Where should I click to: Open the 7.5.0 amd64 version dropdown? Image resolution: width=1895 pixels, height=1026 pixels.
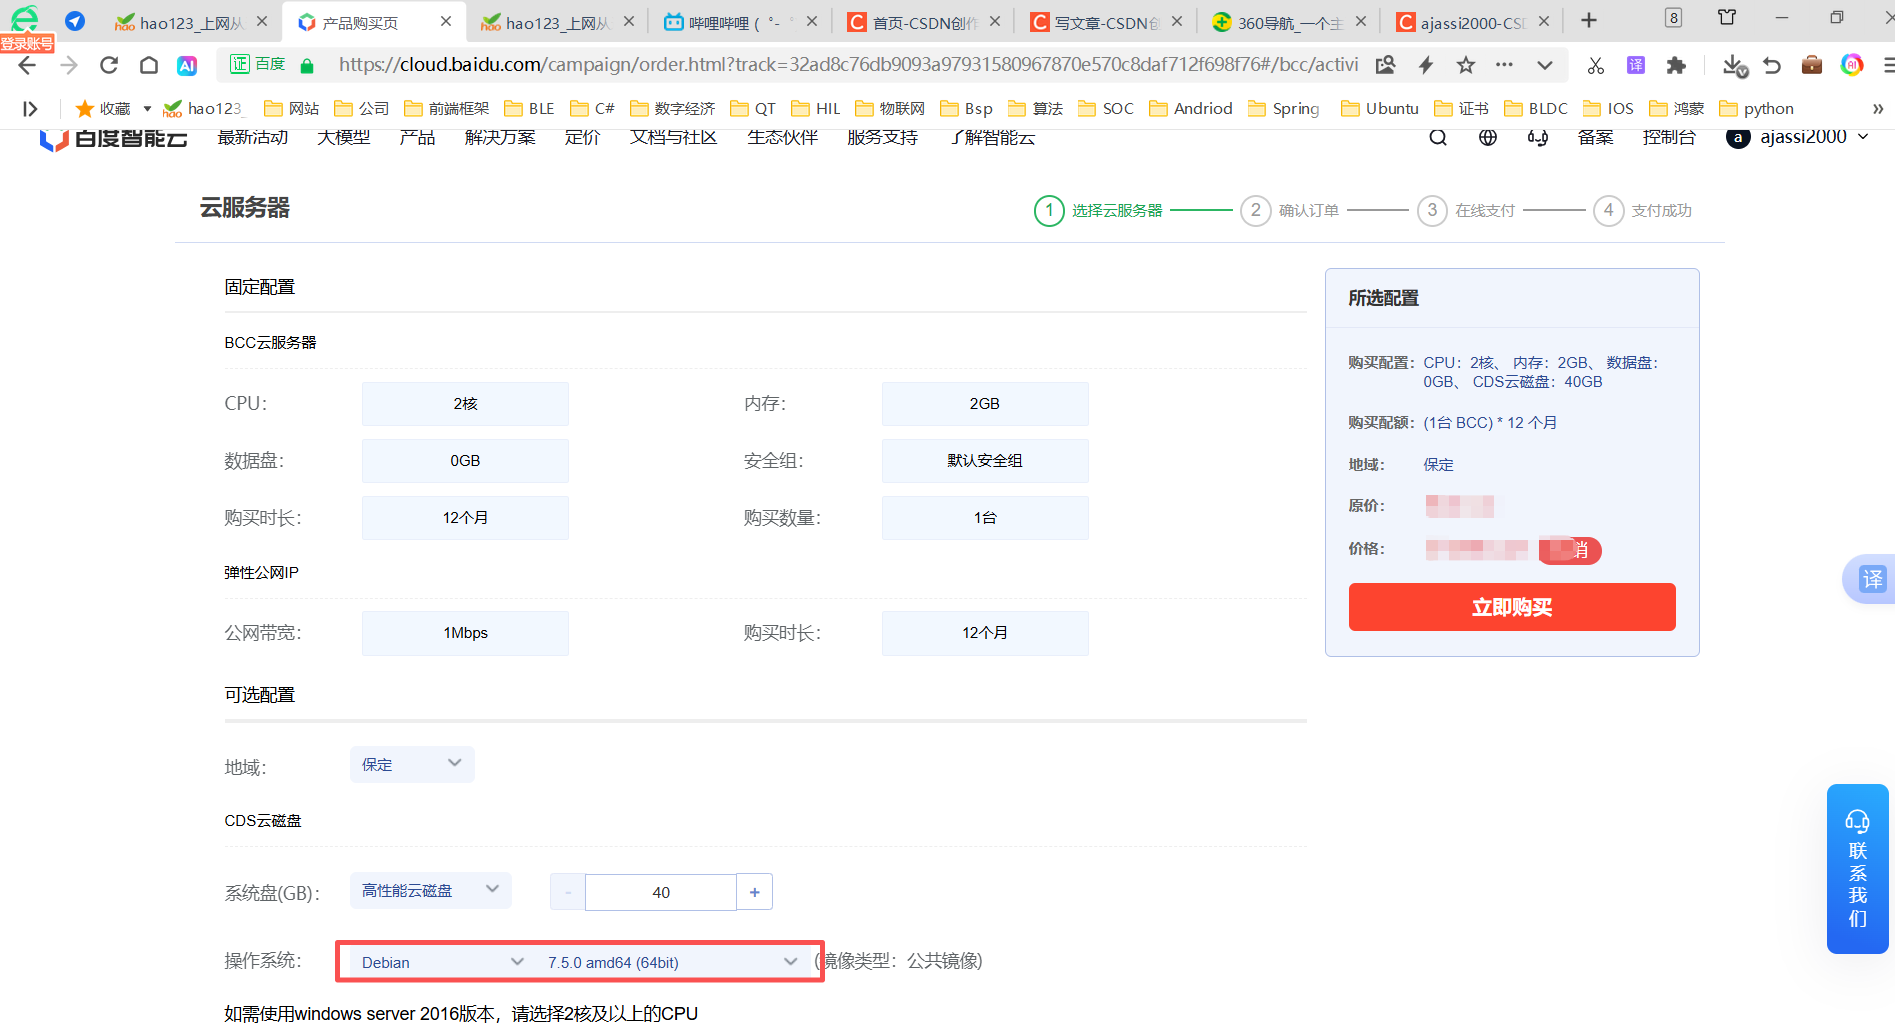coord(672,962)
